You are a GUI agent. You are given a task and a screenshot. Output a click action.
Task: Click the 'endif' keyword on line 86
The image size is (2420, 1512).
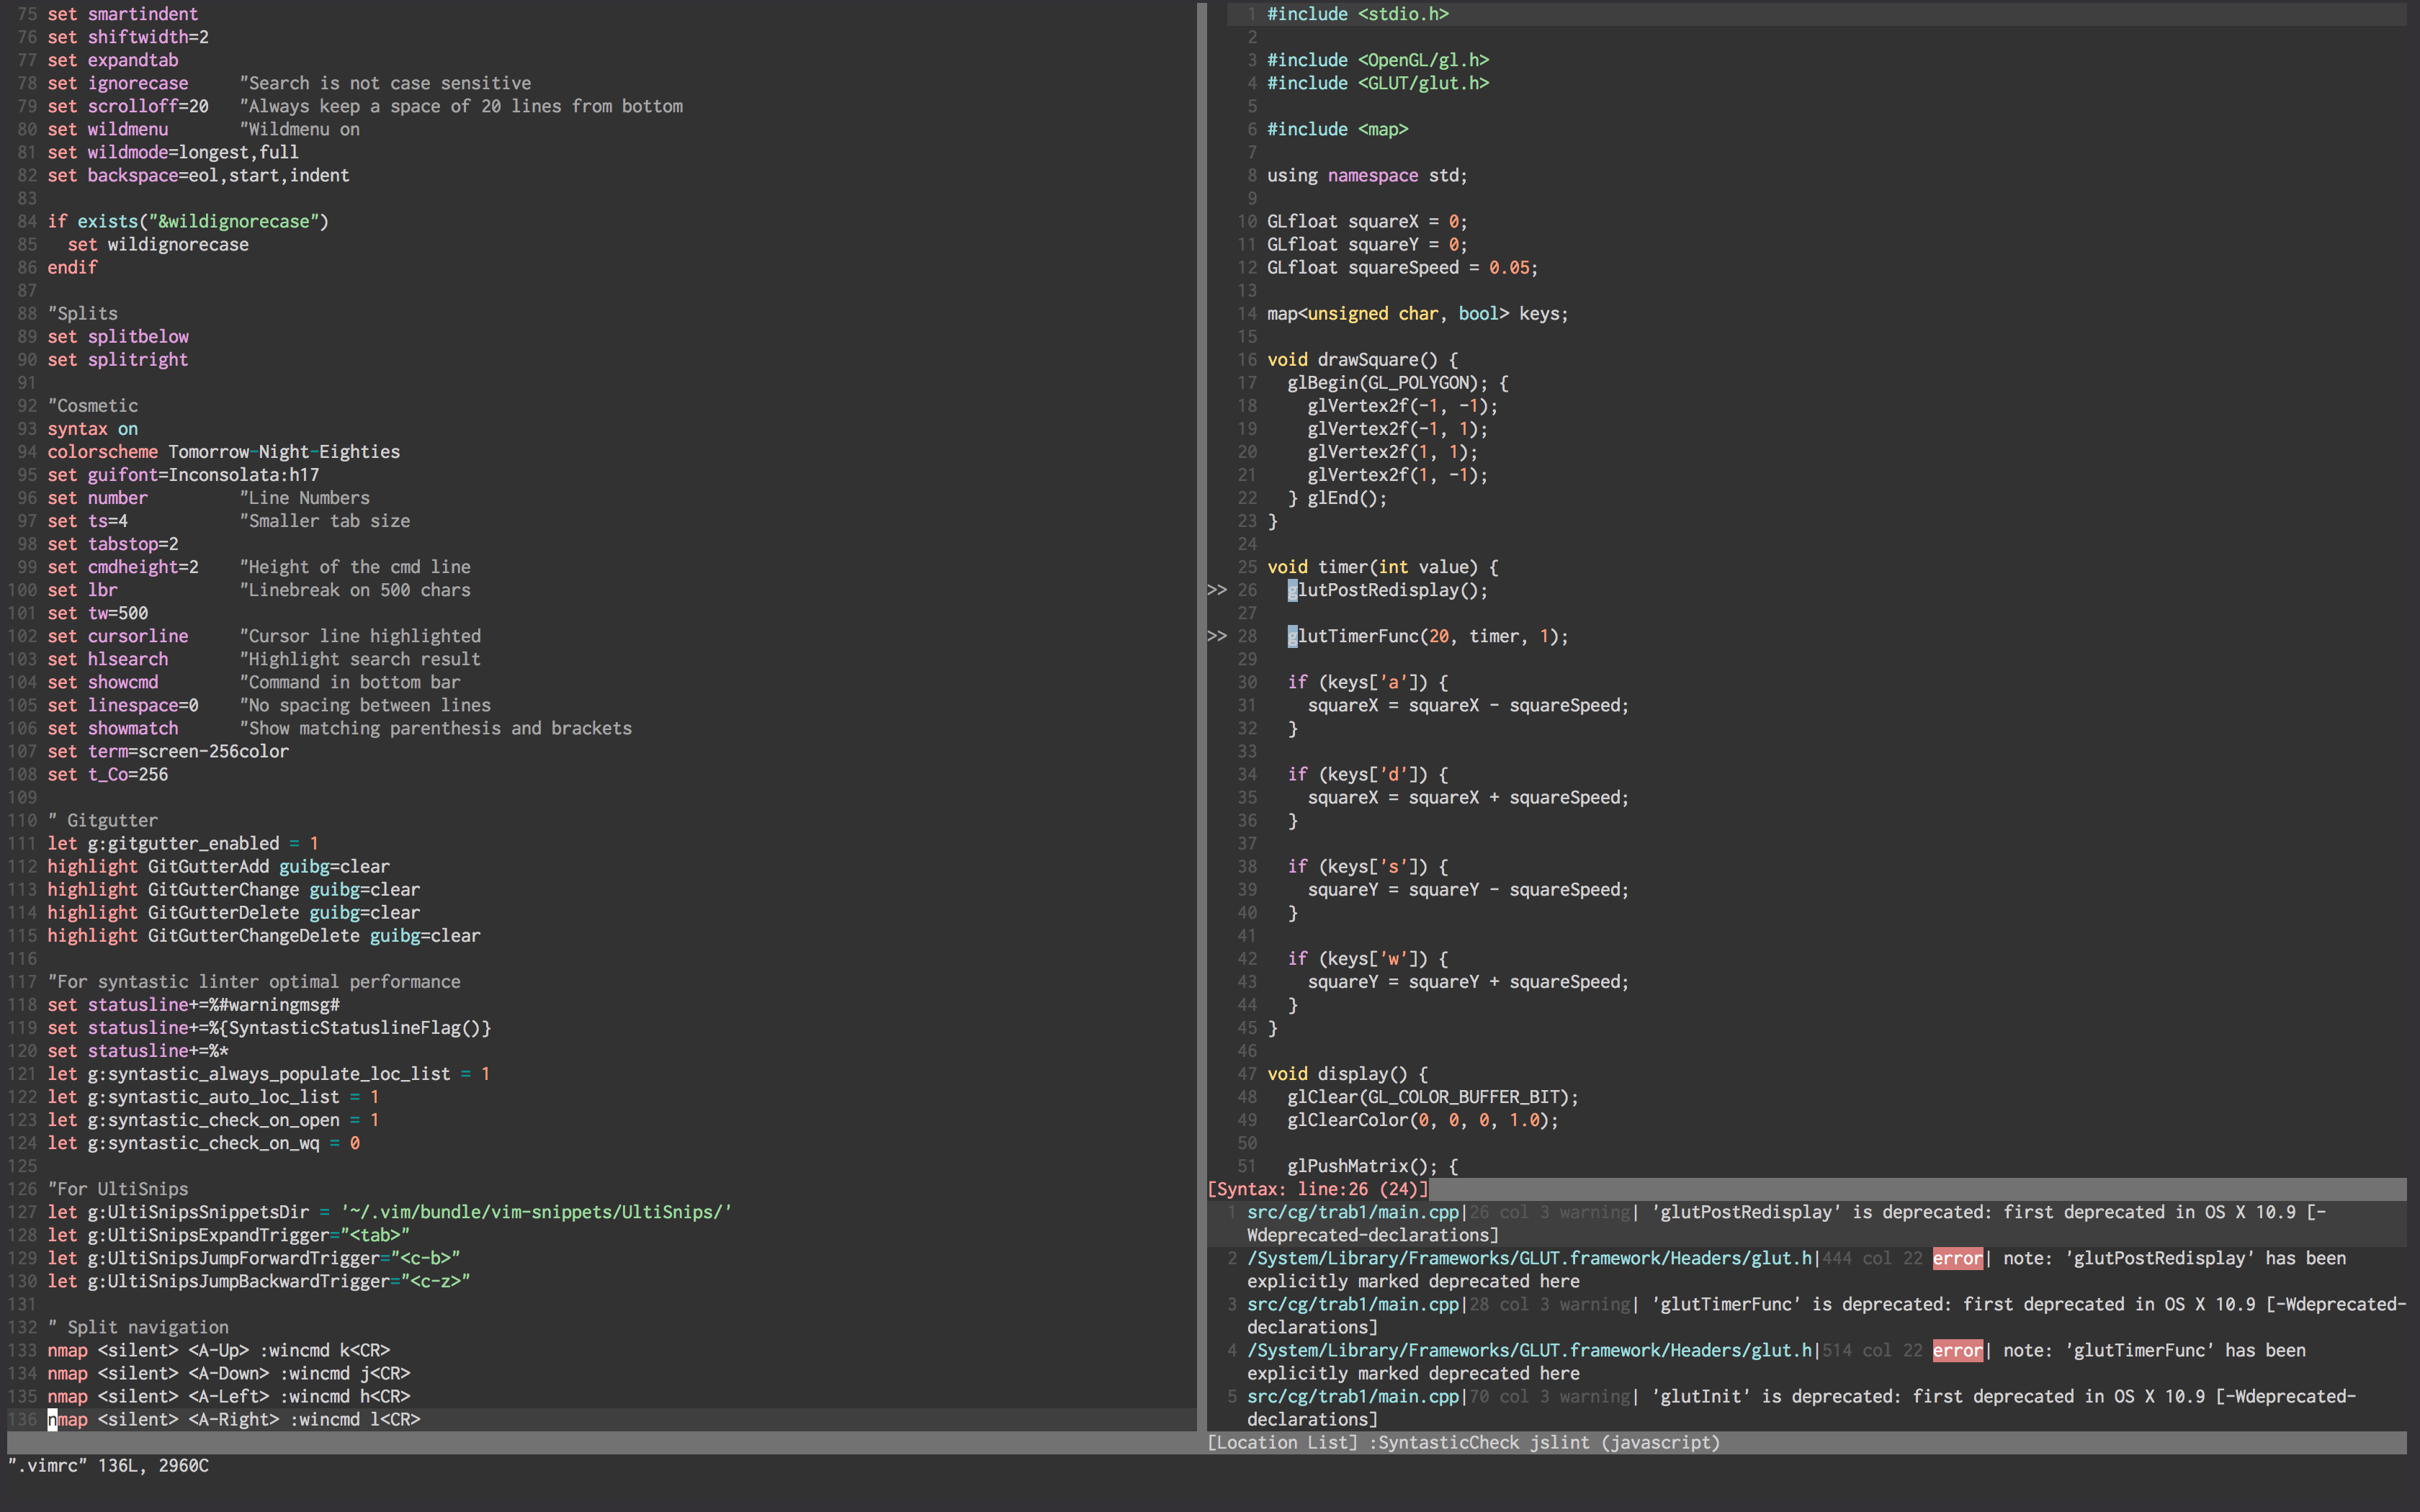point(72,267)
